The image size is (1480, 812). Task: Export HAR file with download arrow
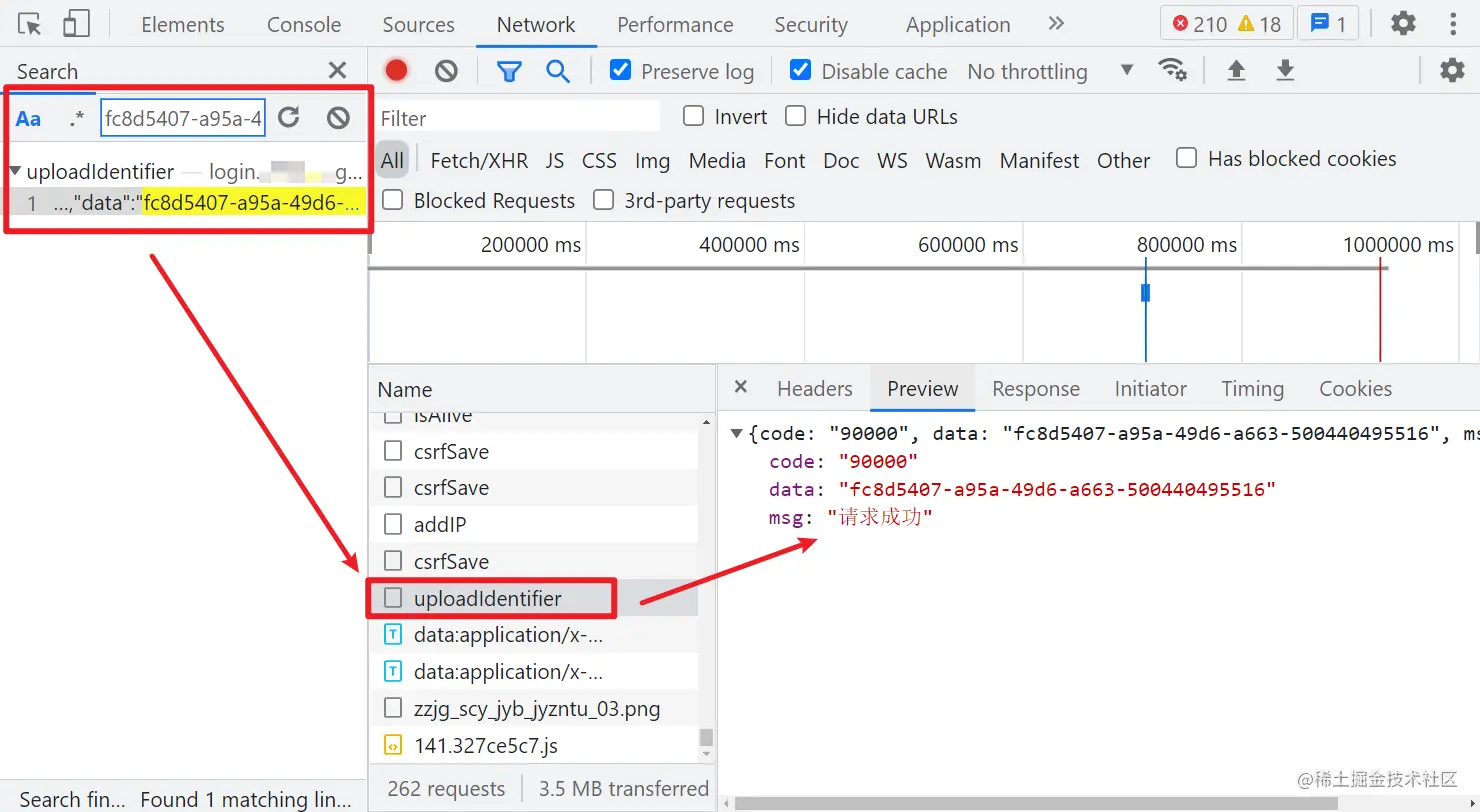coord(1286,70)
